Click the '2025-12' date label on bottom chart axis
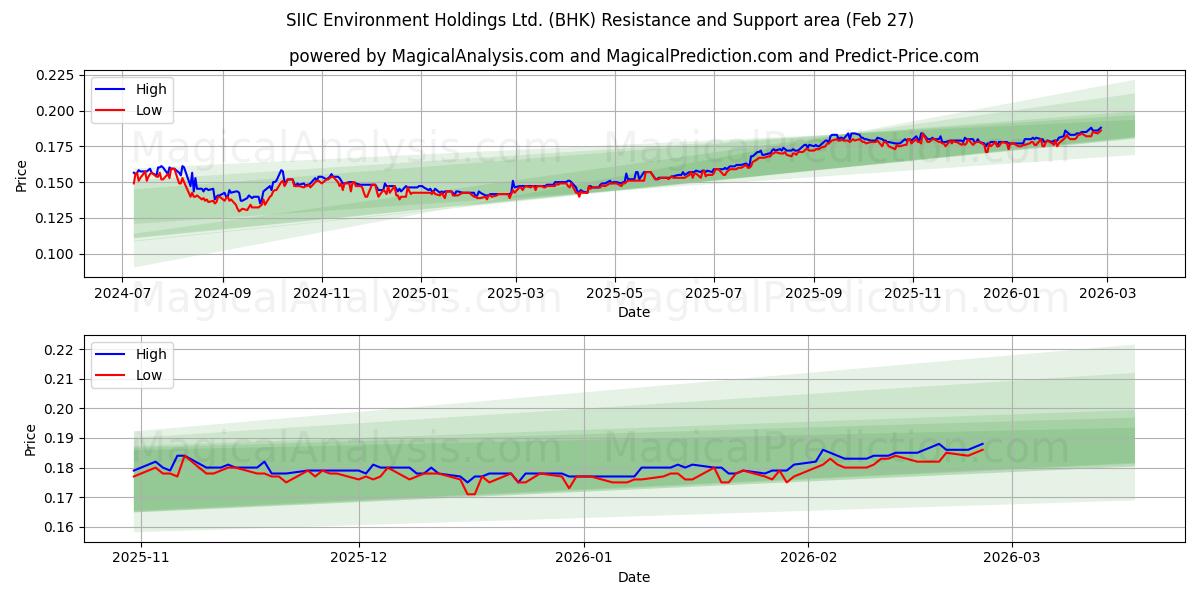Image resolution: width=1200 pixels, height=600 pixels. pyautogui.click(x=359, y=559)
